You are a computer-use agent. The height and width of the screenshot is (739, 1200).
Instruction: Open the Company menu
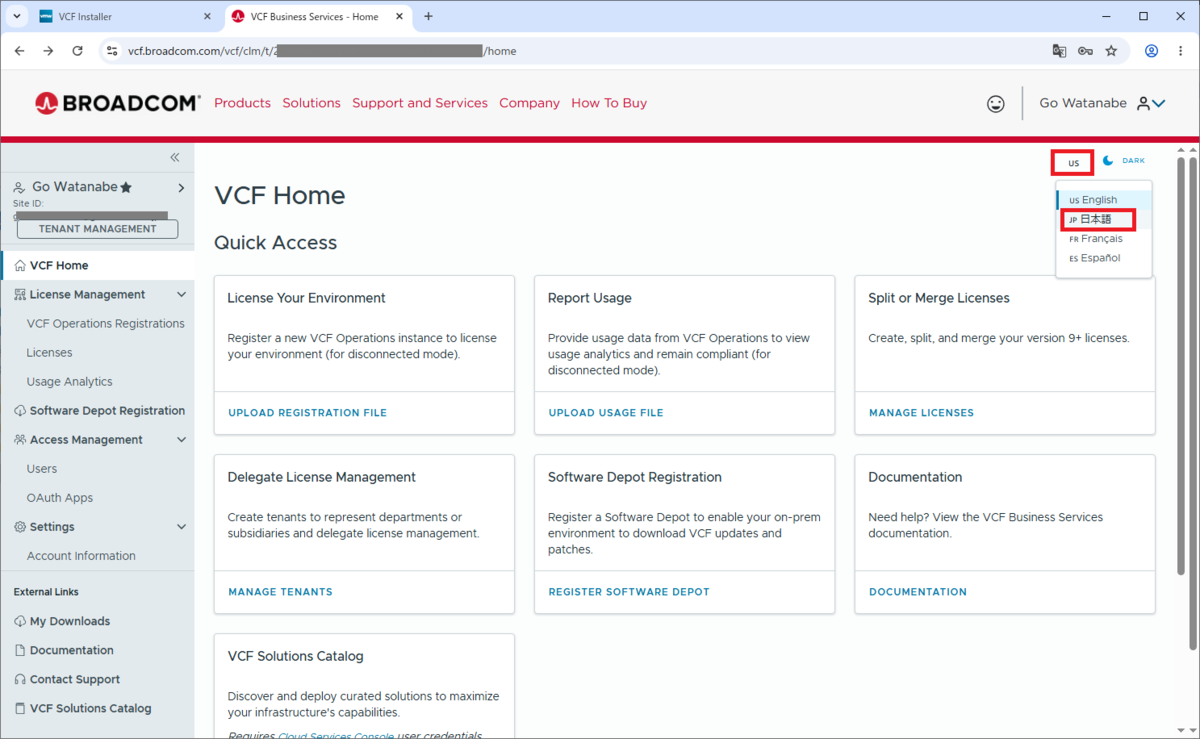pos(529,103)
